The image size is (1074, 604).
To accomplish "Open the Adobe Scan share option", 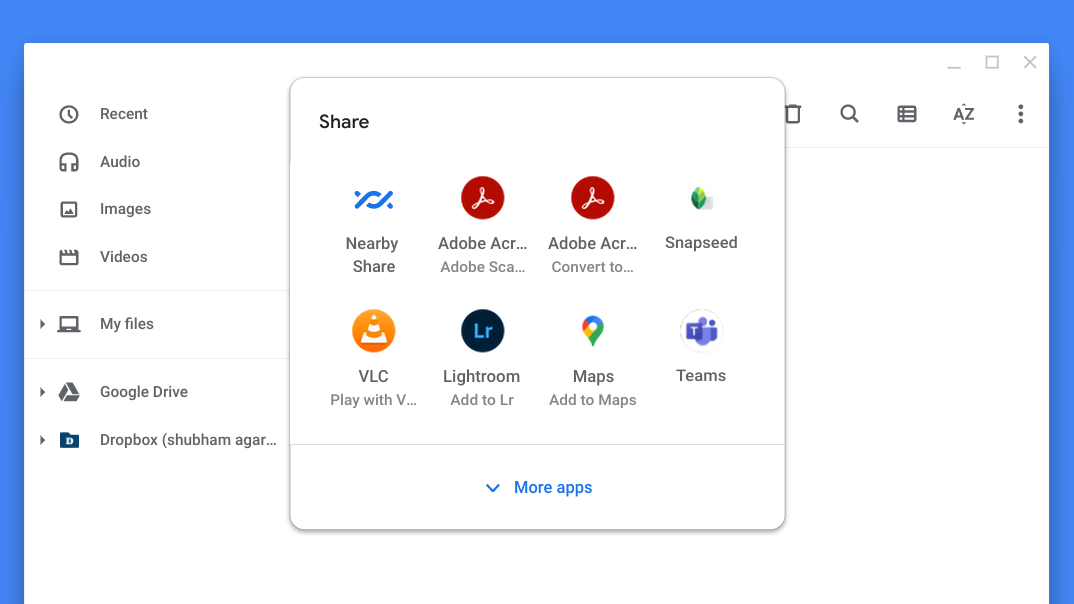I will pyautogui.click(x=483, y=220).
